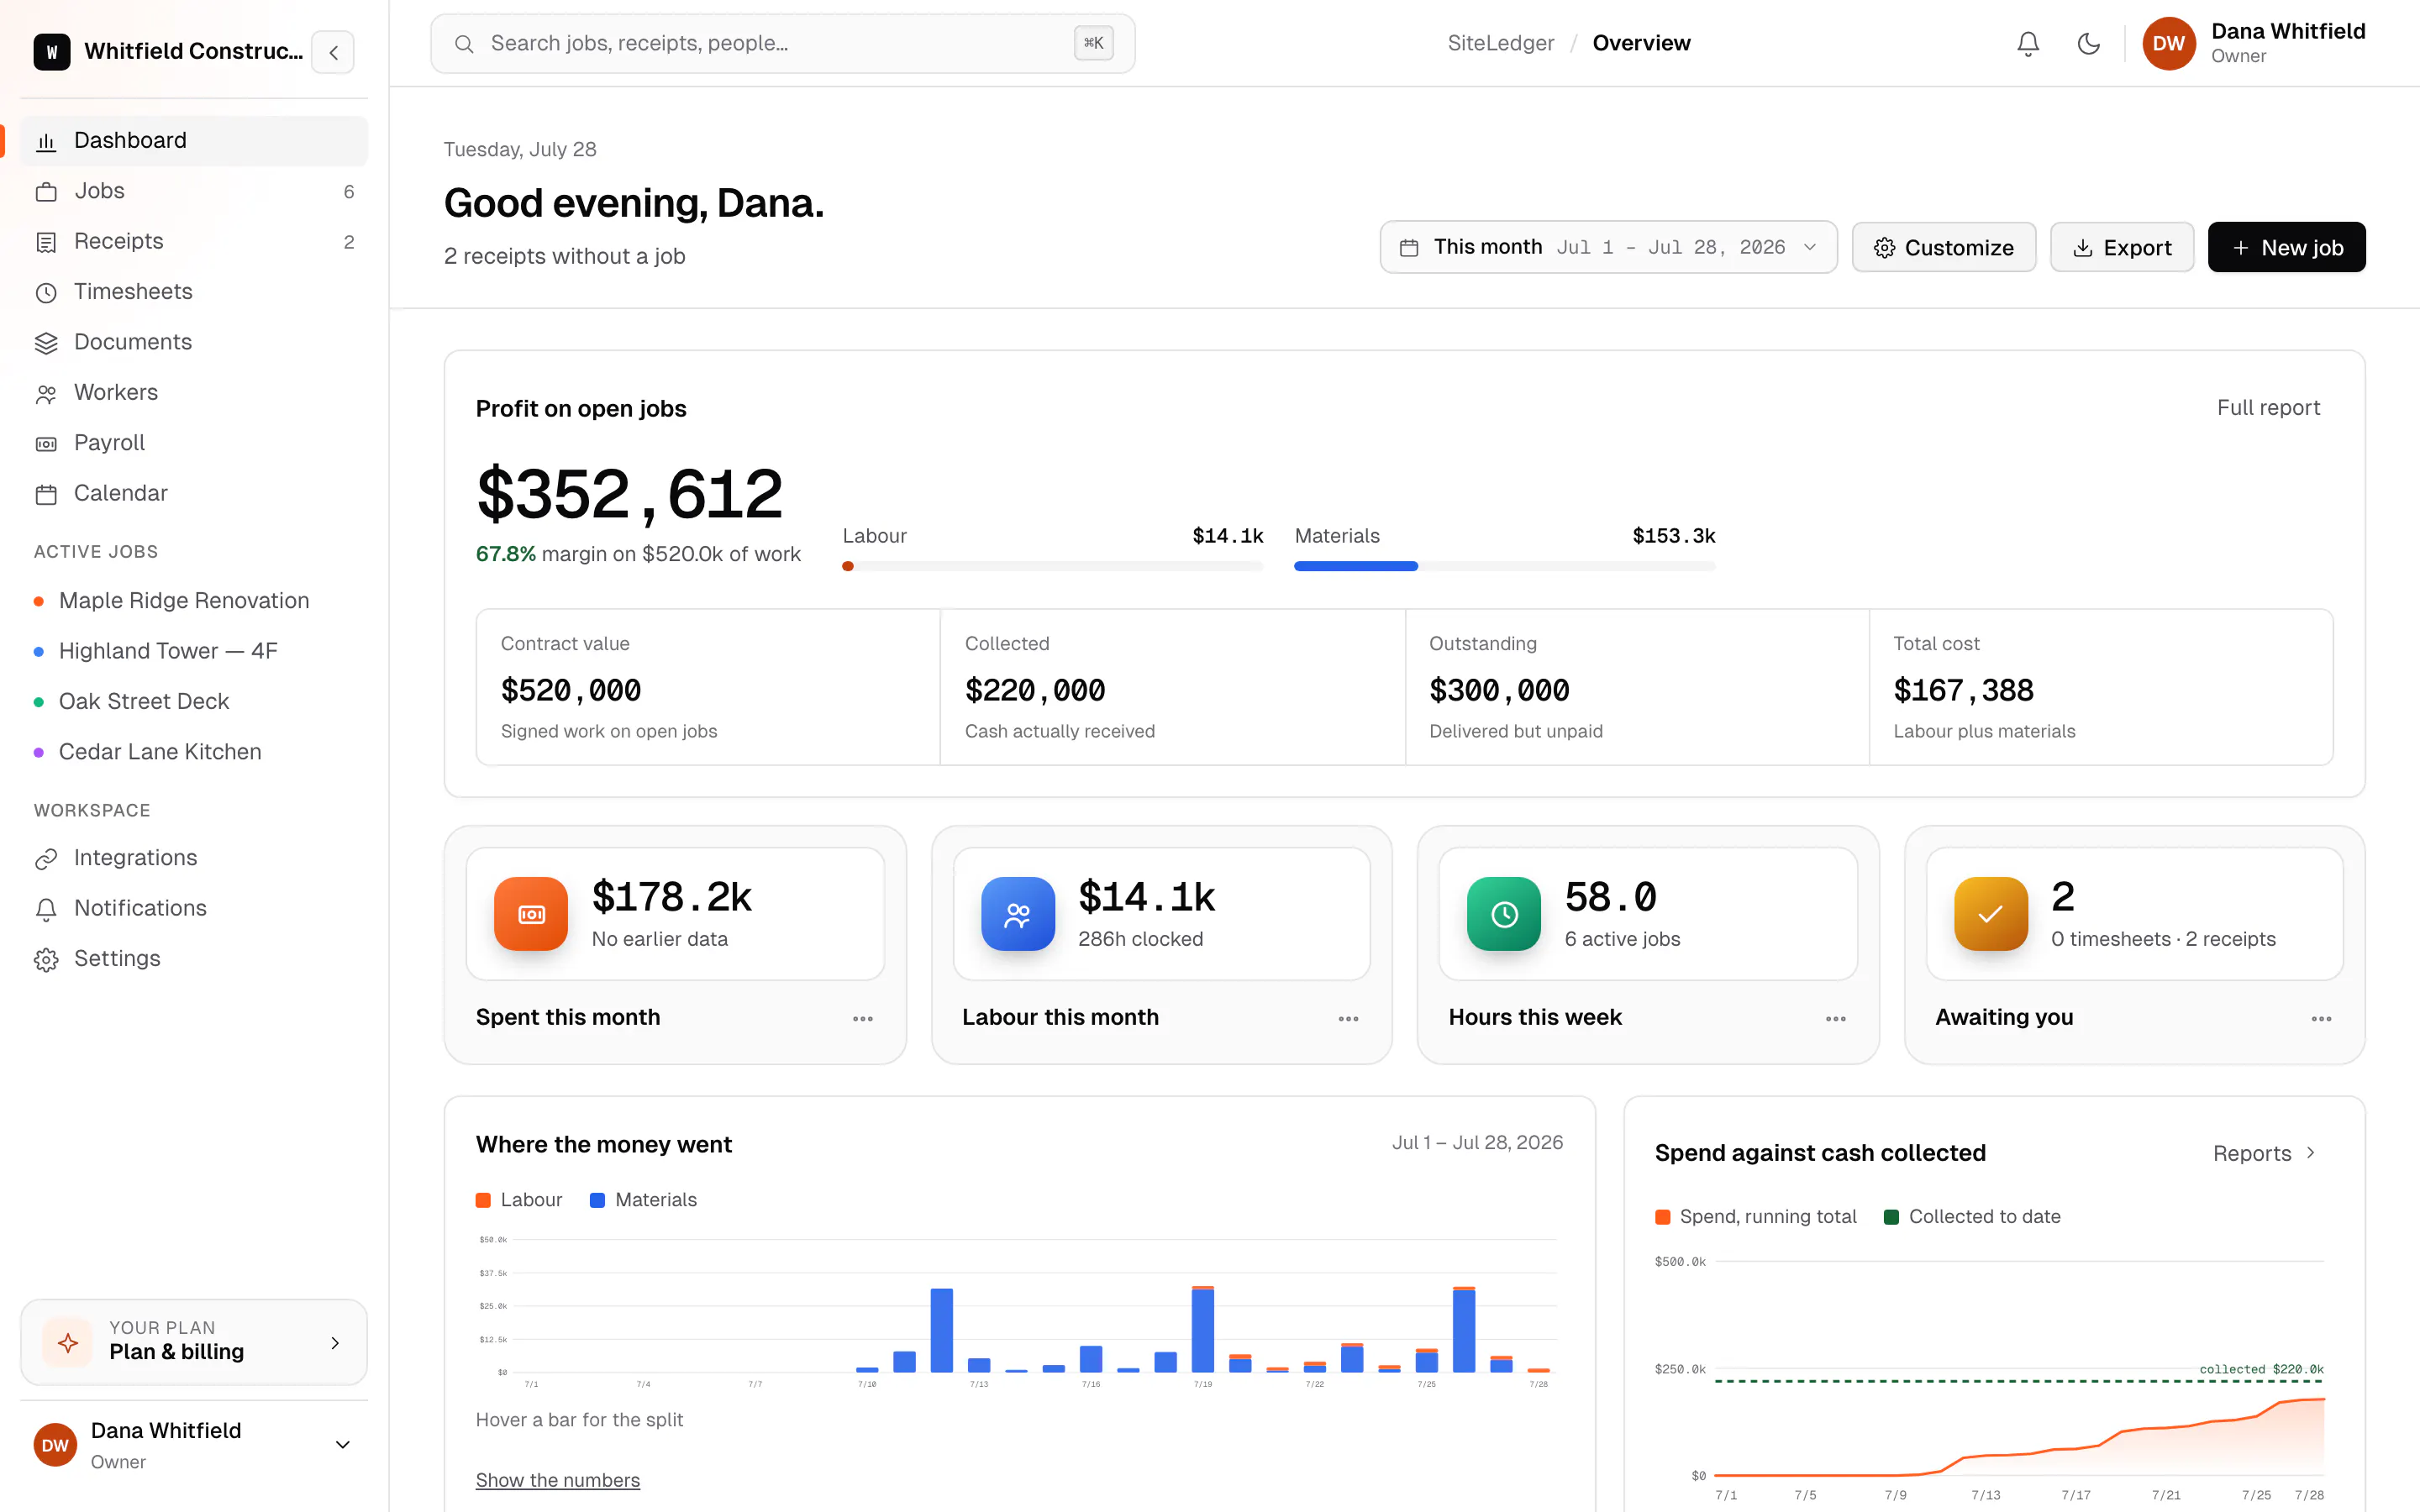The width and height of the screenshot is (2420, 1512).
Task: Click the Documents layers icon in sidebar
Action: click(46, 343)
